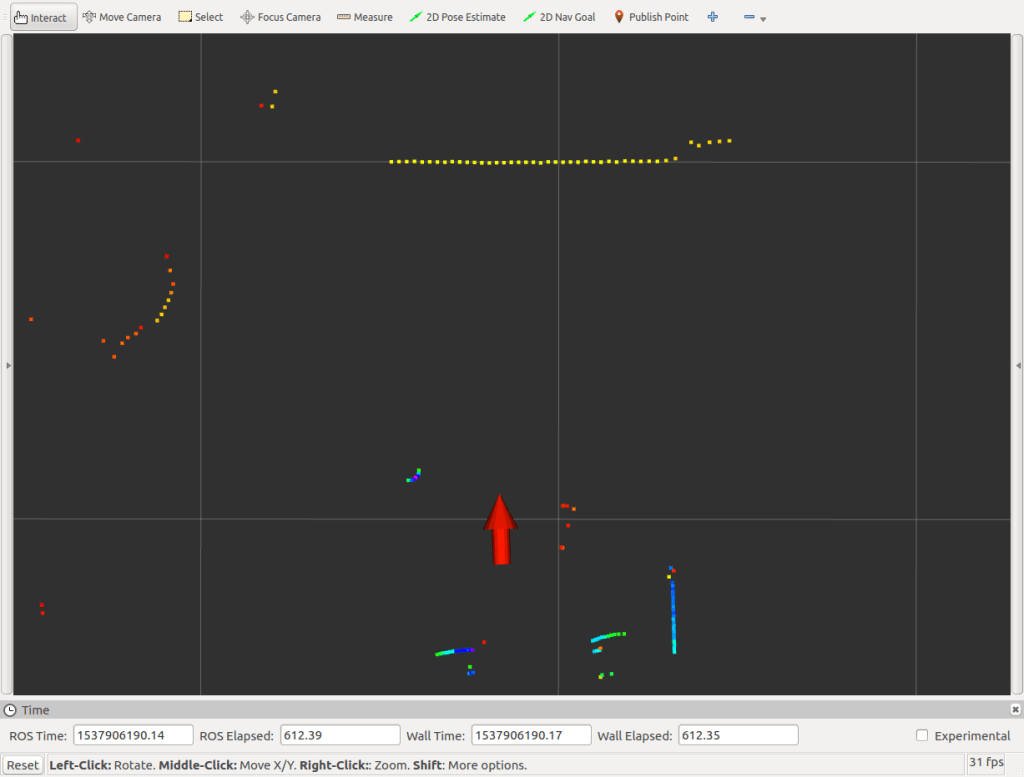Enable the Experimental checkbox

coord(922,736)
